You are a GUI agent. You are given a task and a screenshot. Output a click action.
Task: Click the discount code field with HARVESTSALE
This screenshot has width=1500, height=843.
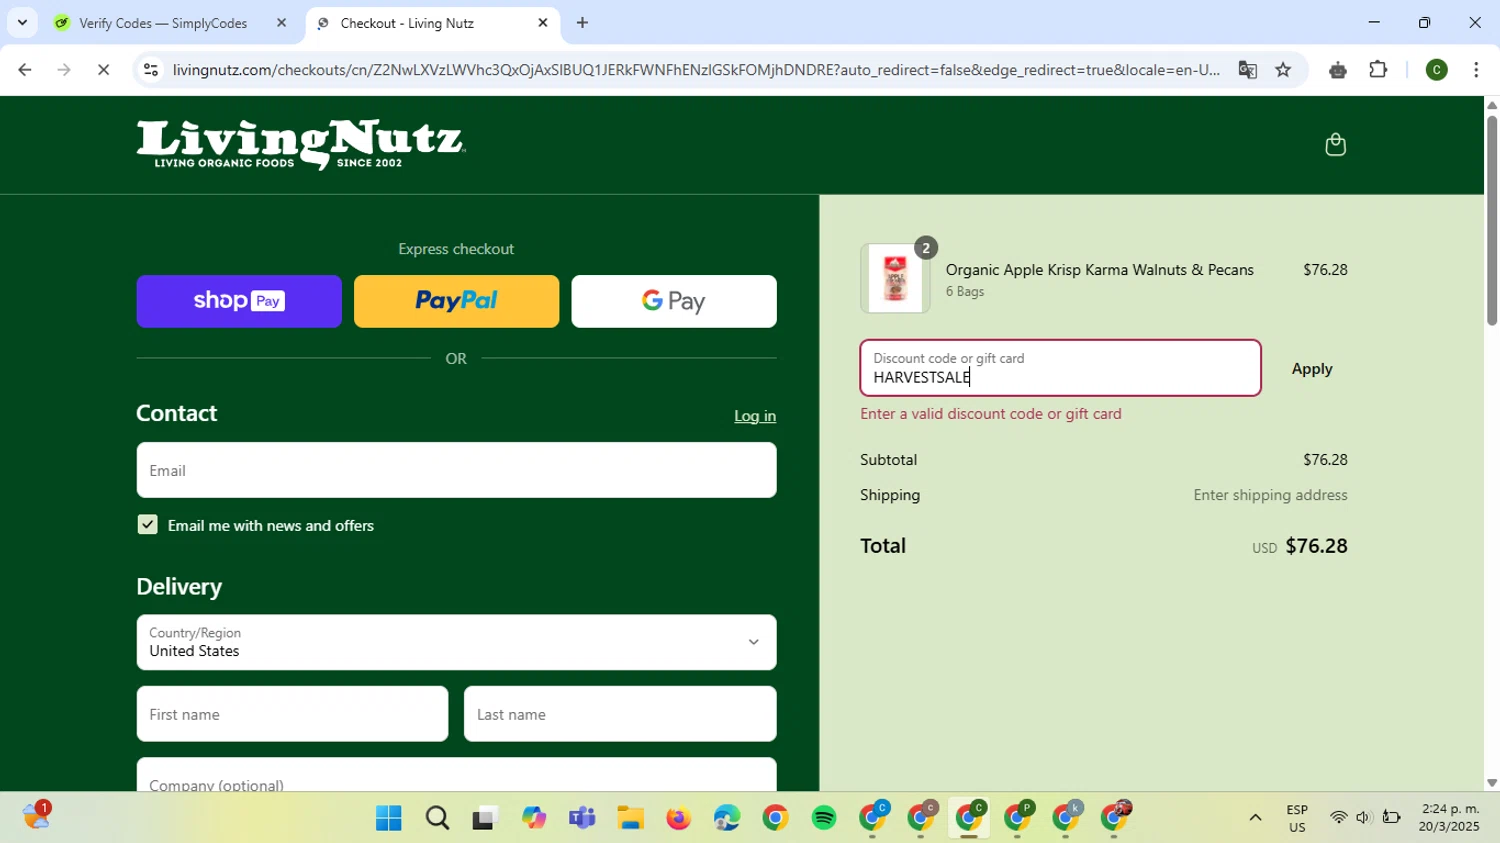1060,368
